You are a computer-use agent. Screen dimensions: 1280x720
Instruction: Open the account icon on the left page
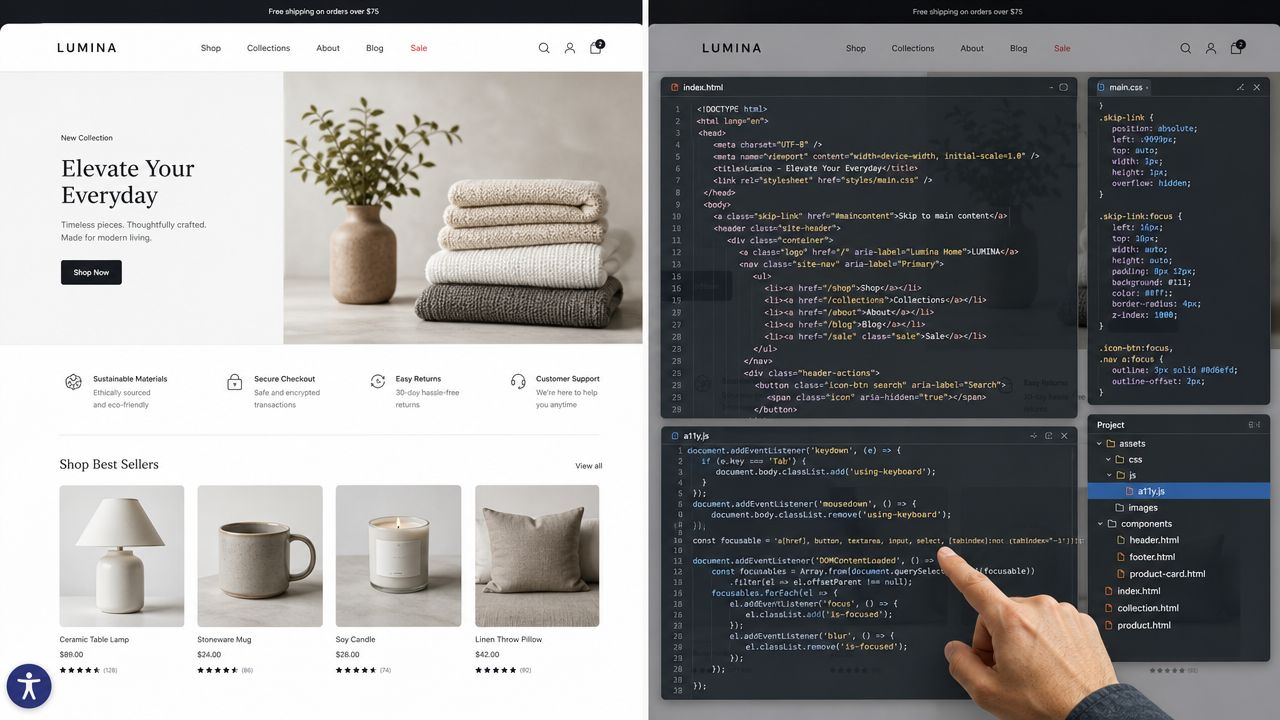click(570, 48)
